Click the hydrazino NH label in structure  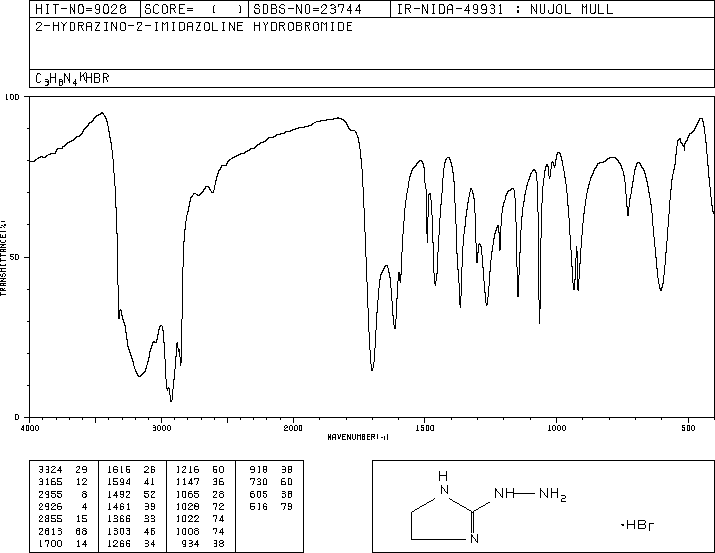click(504, 493)
